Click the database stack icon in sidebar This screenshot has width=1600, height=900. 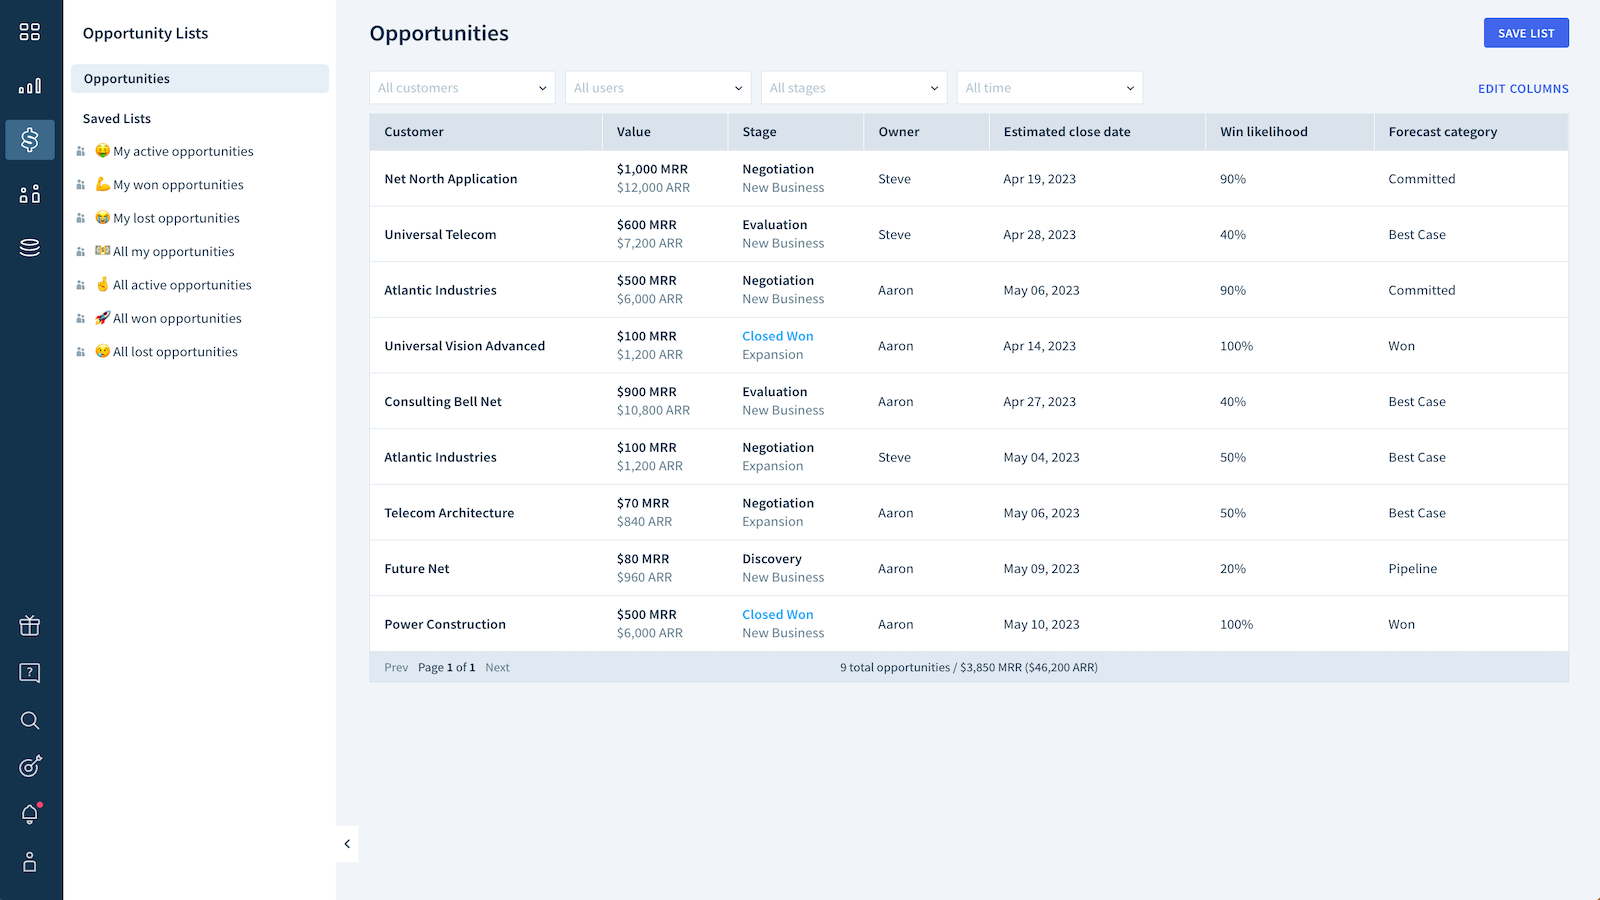click(x=30, y=248)
